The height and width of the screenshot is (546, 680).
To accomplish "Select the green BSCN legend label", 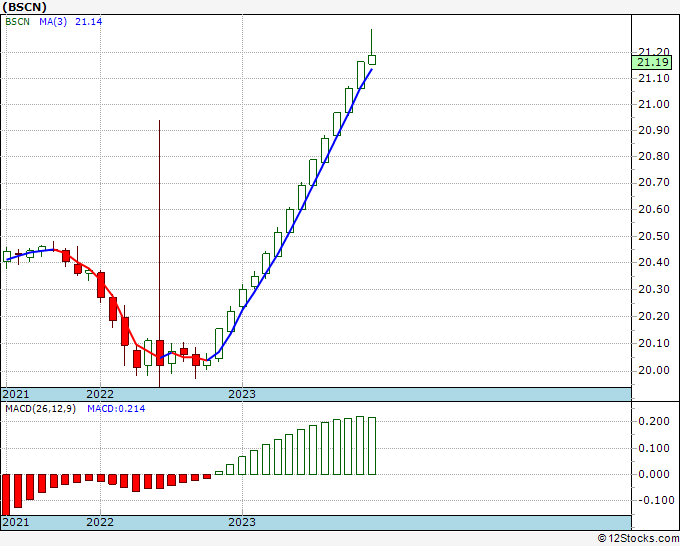I will 17,22.
